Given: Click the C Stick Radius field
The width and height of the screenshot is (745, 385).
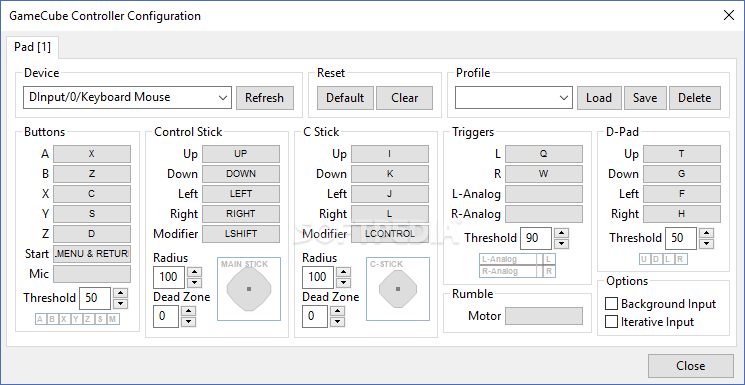Looking at the screenshot, I should point(318,277).
